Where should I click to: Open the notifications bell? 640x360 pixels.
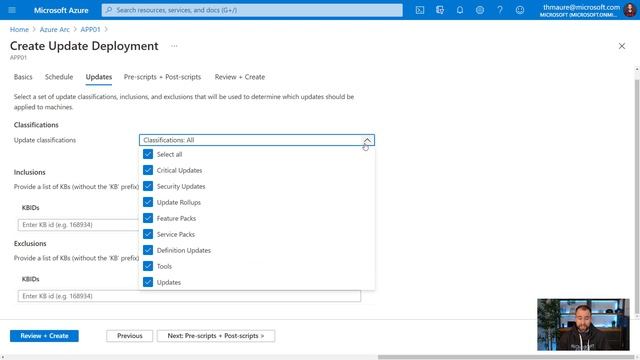460,10
